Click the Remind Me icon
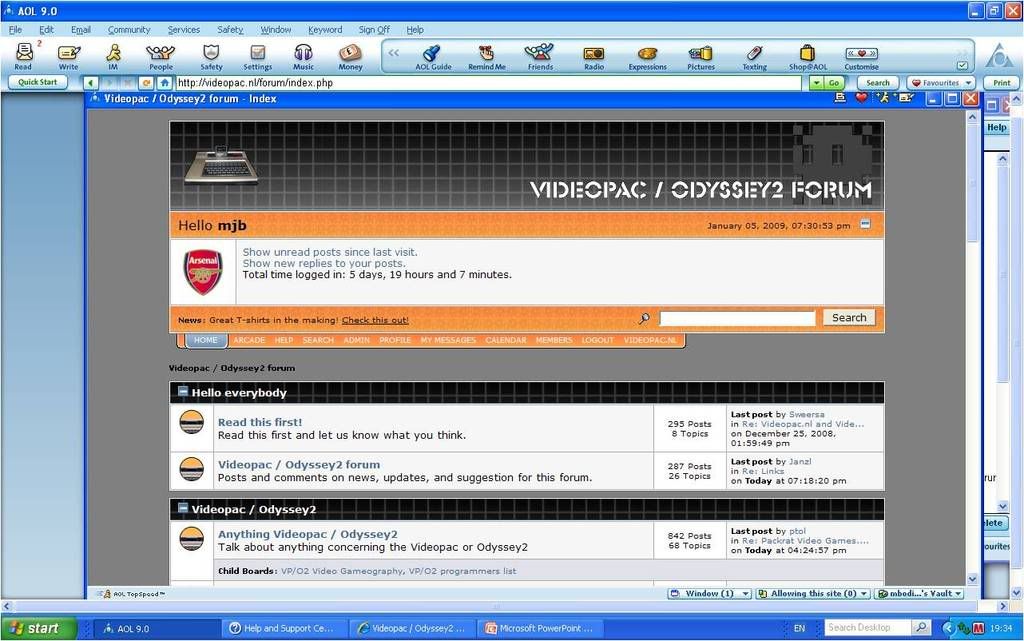Screen dimensions: 1024x641 click(x=487, y=56)
